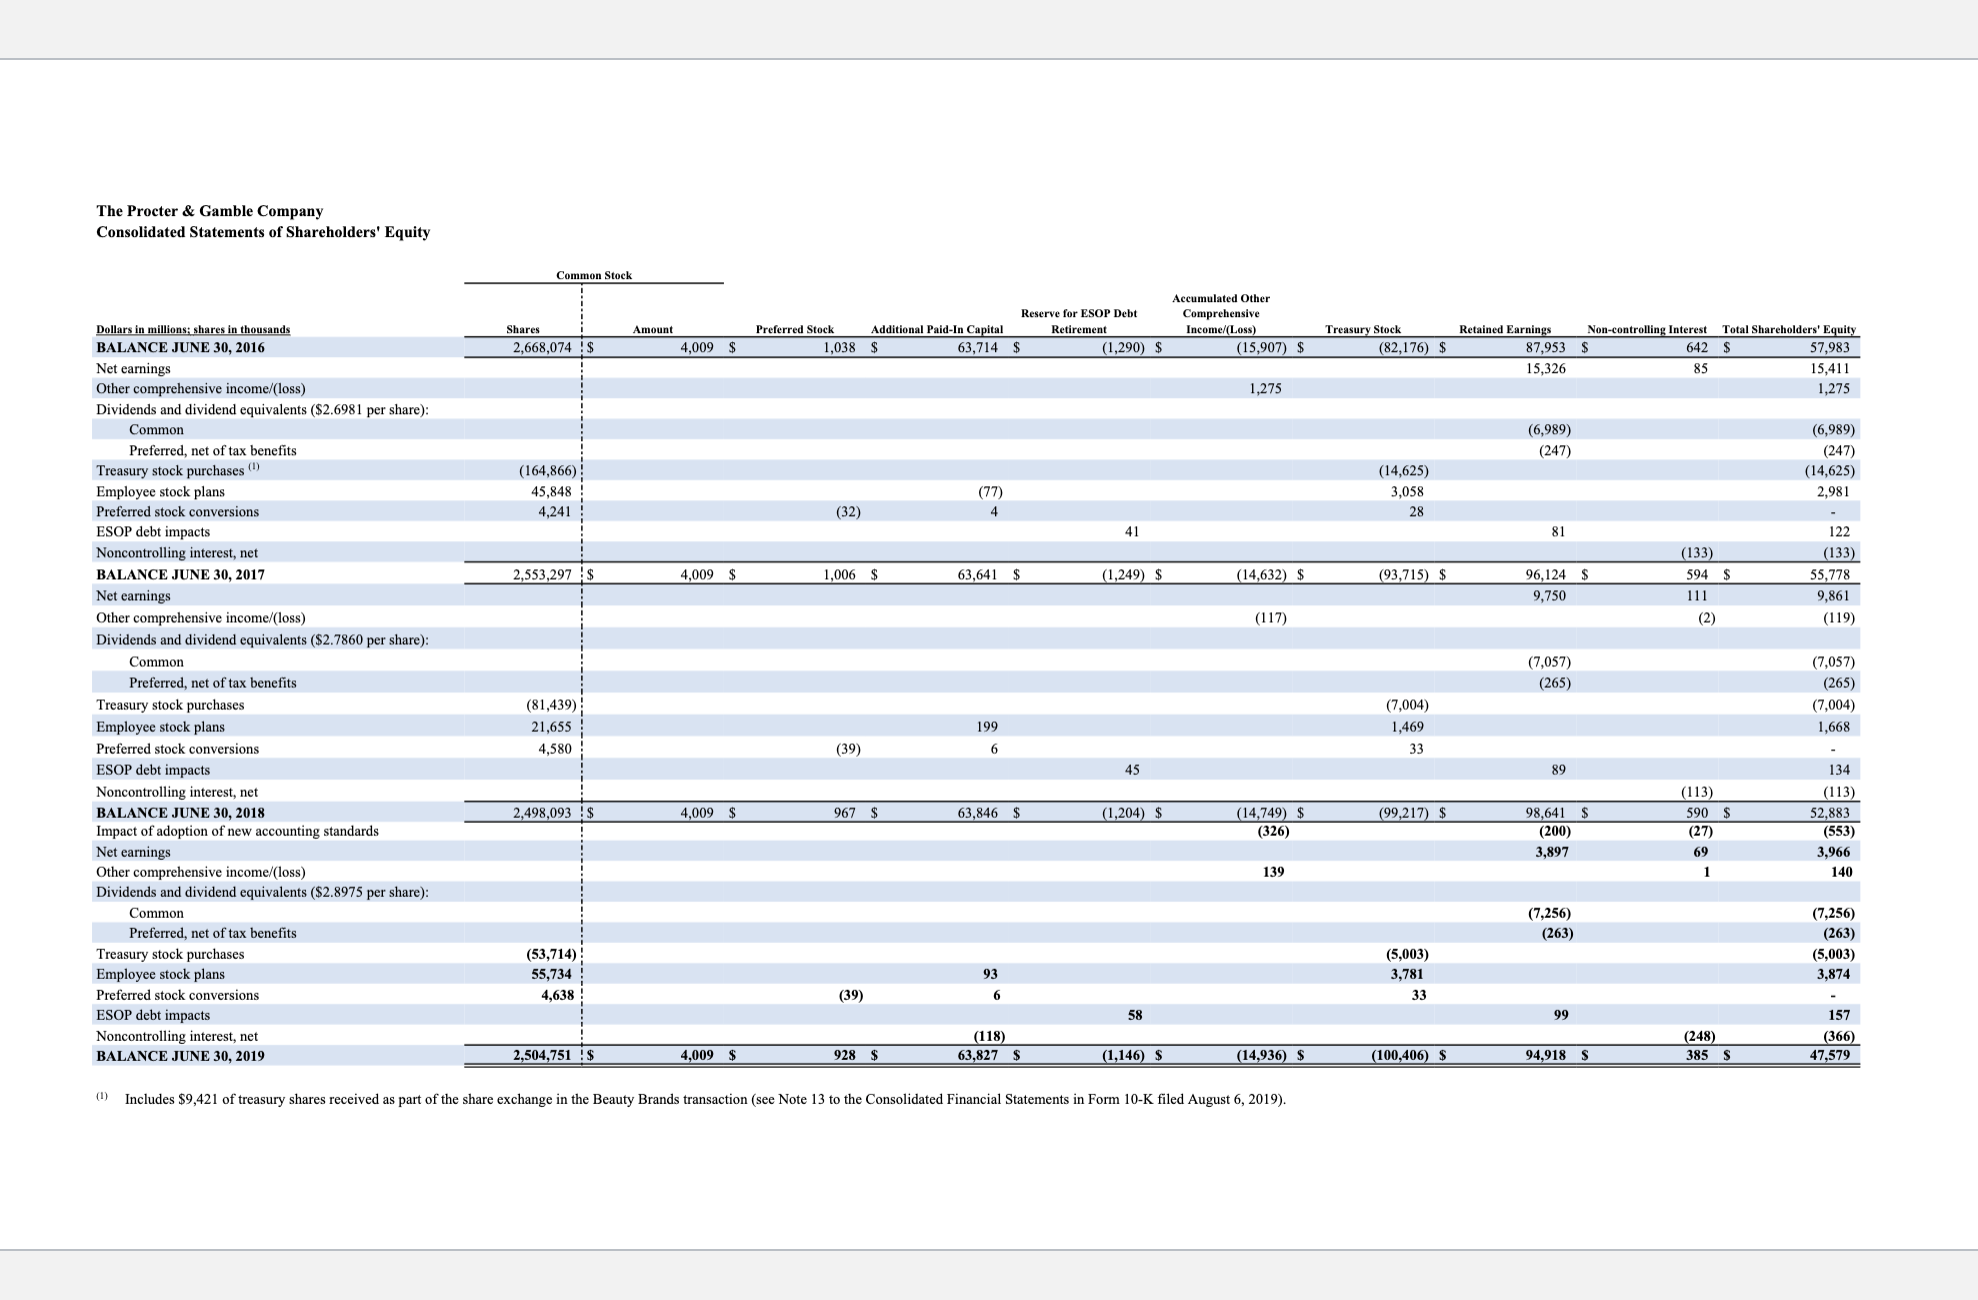Click the footnote about Beauty Brands transaction
1978x1300 pixels.
704,1100
